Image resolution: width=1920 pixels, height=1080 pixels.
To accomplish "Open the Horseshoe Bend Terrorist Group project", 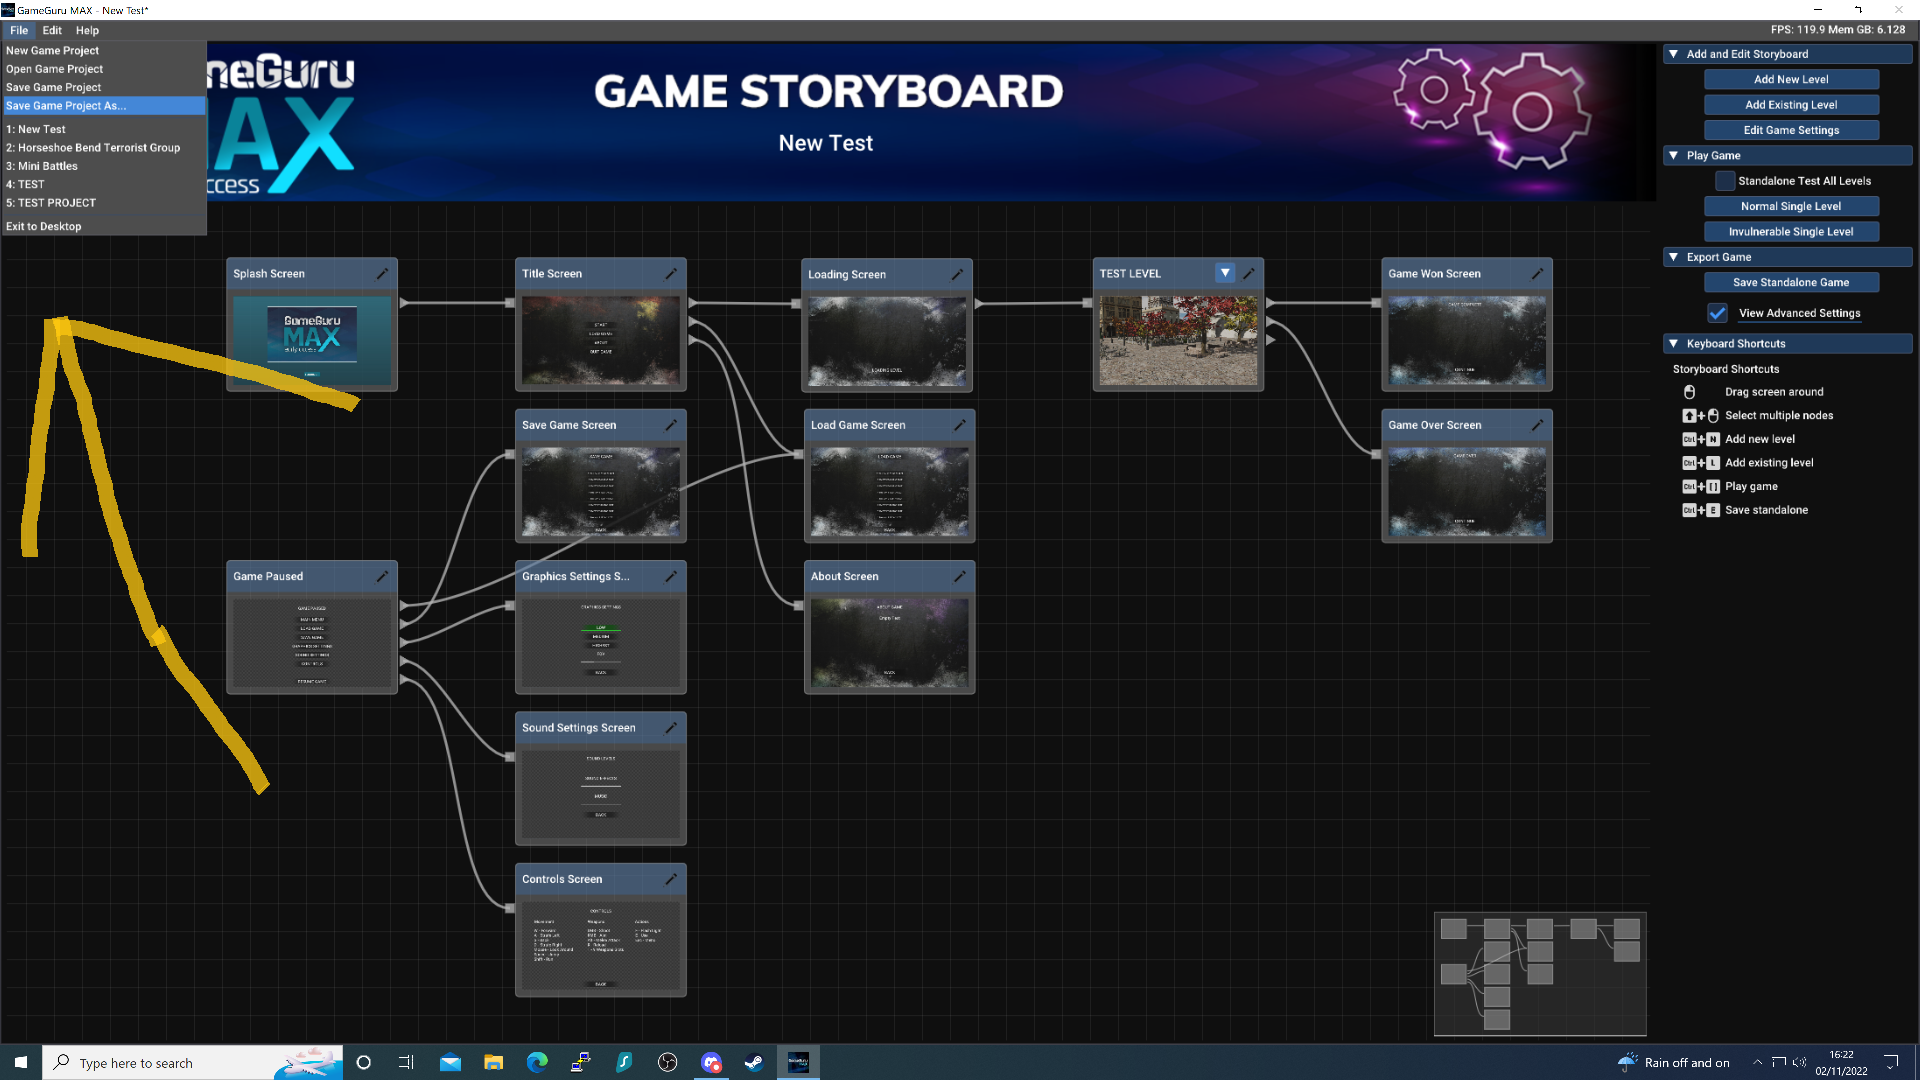I will click(x=93, y=147).
